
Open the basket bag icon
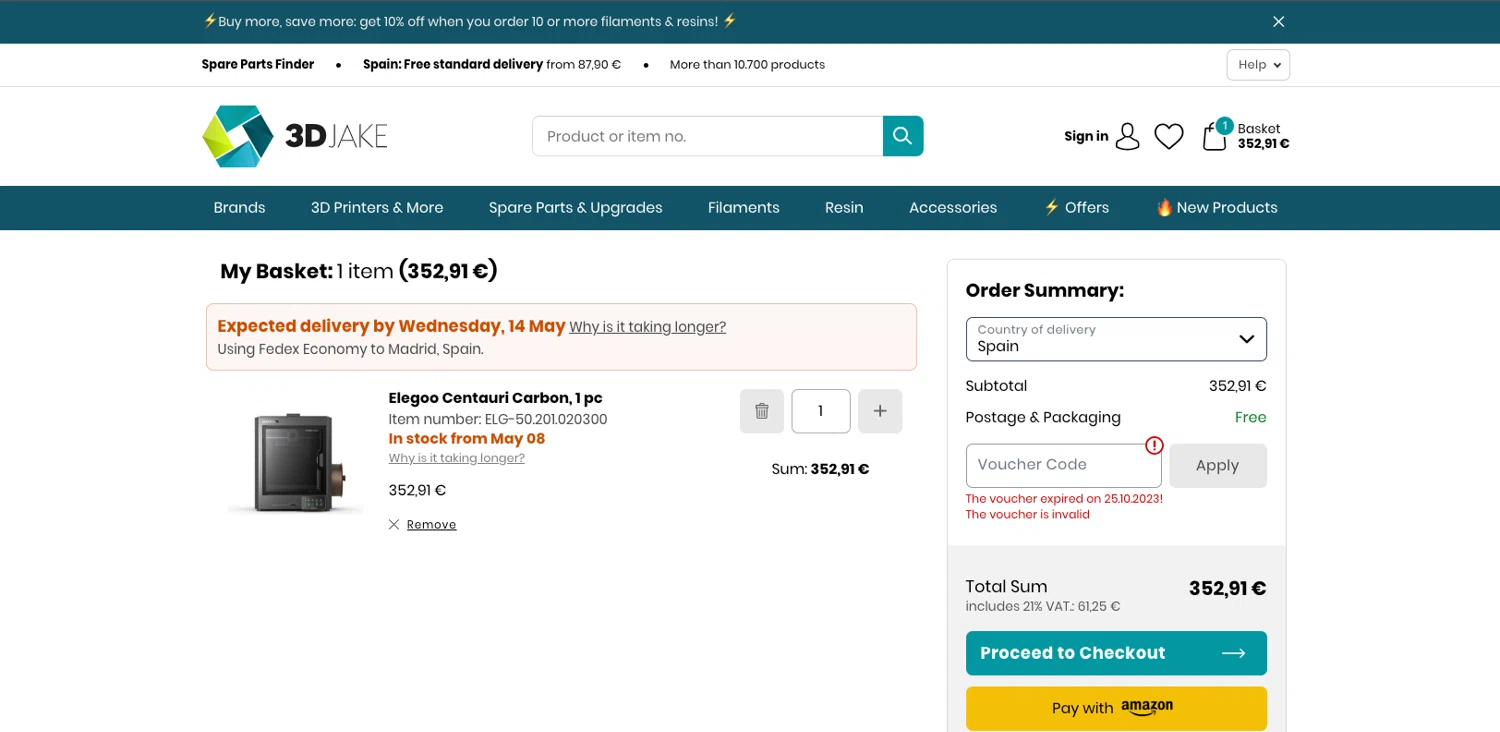pyautogui.click(x=1214, y=136)
